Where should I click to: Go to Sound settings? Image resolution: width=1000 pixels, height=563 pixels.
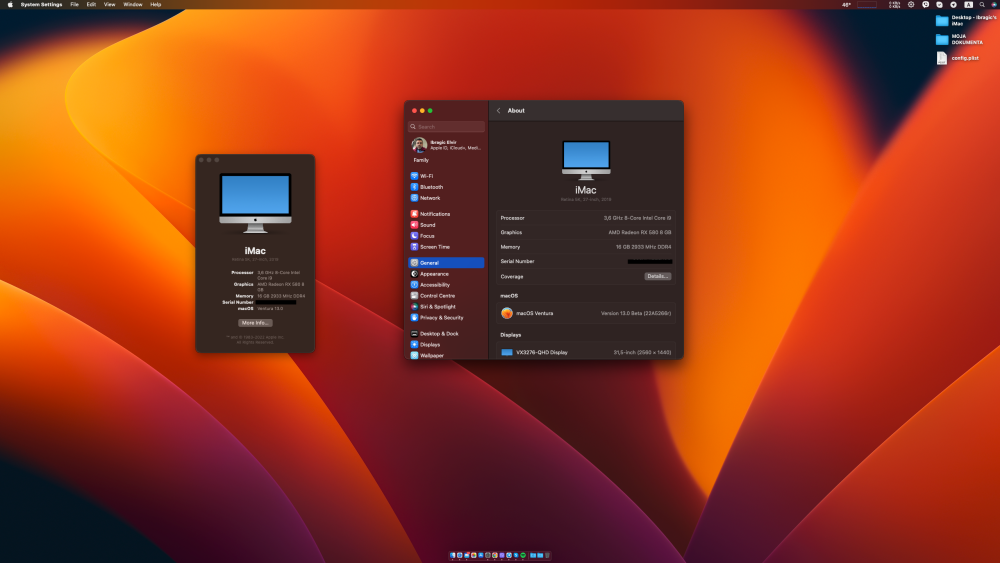pyautogui.click(x=445, y=224)
